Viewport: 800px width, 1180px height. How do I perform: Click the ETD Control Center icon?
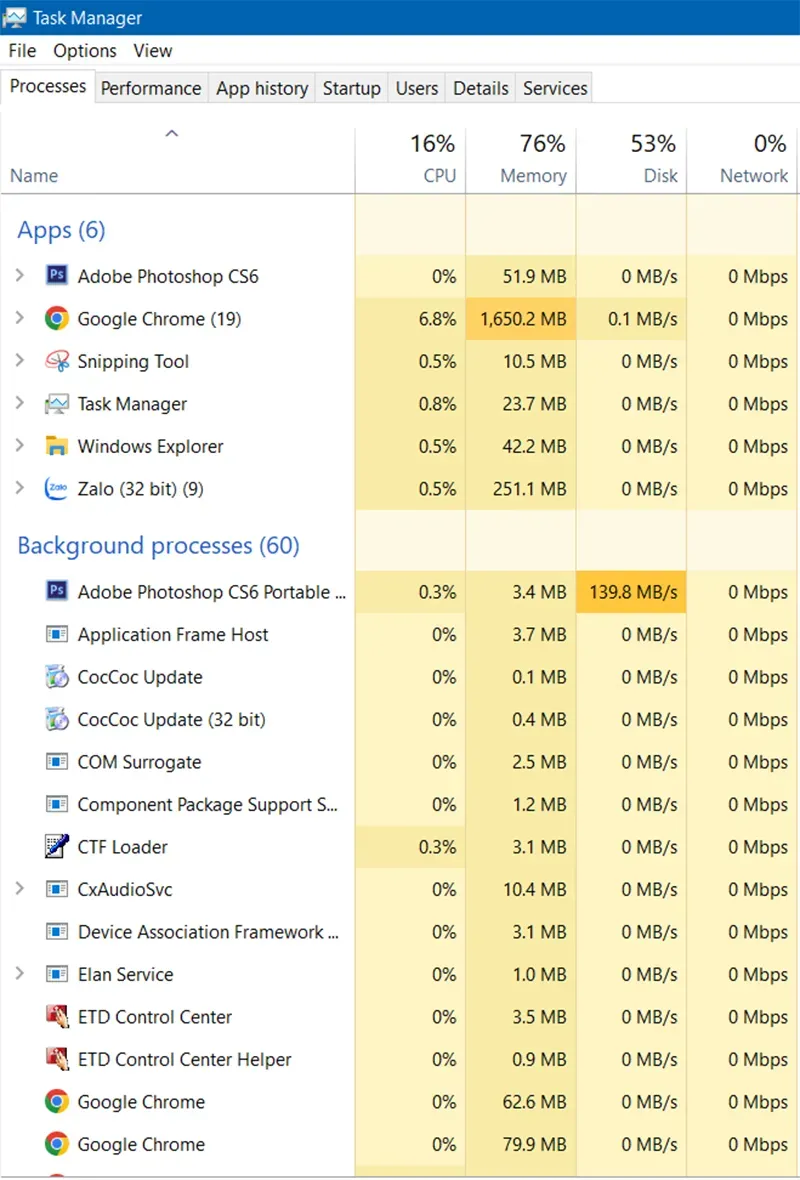pos(57,1016)
